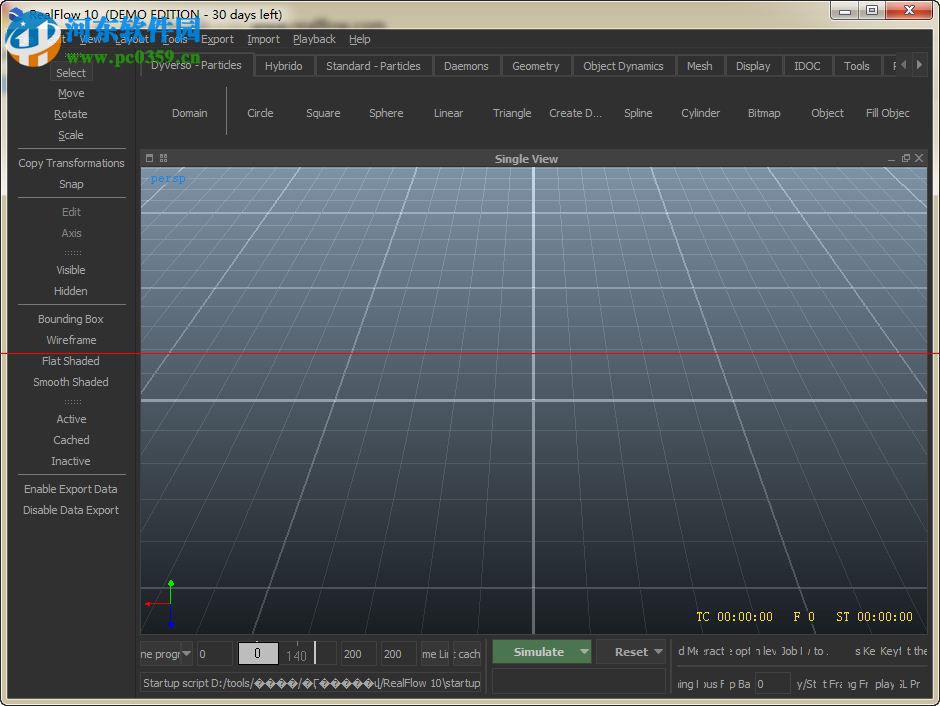Add a Cylinder emitter
Screen dimensions: 940x706
[x=700, y=113]
